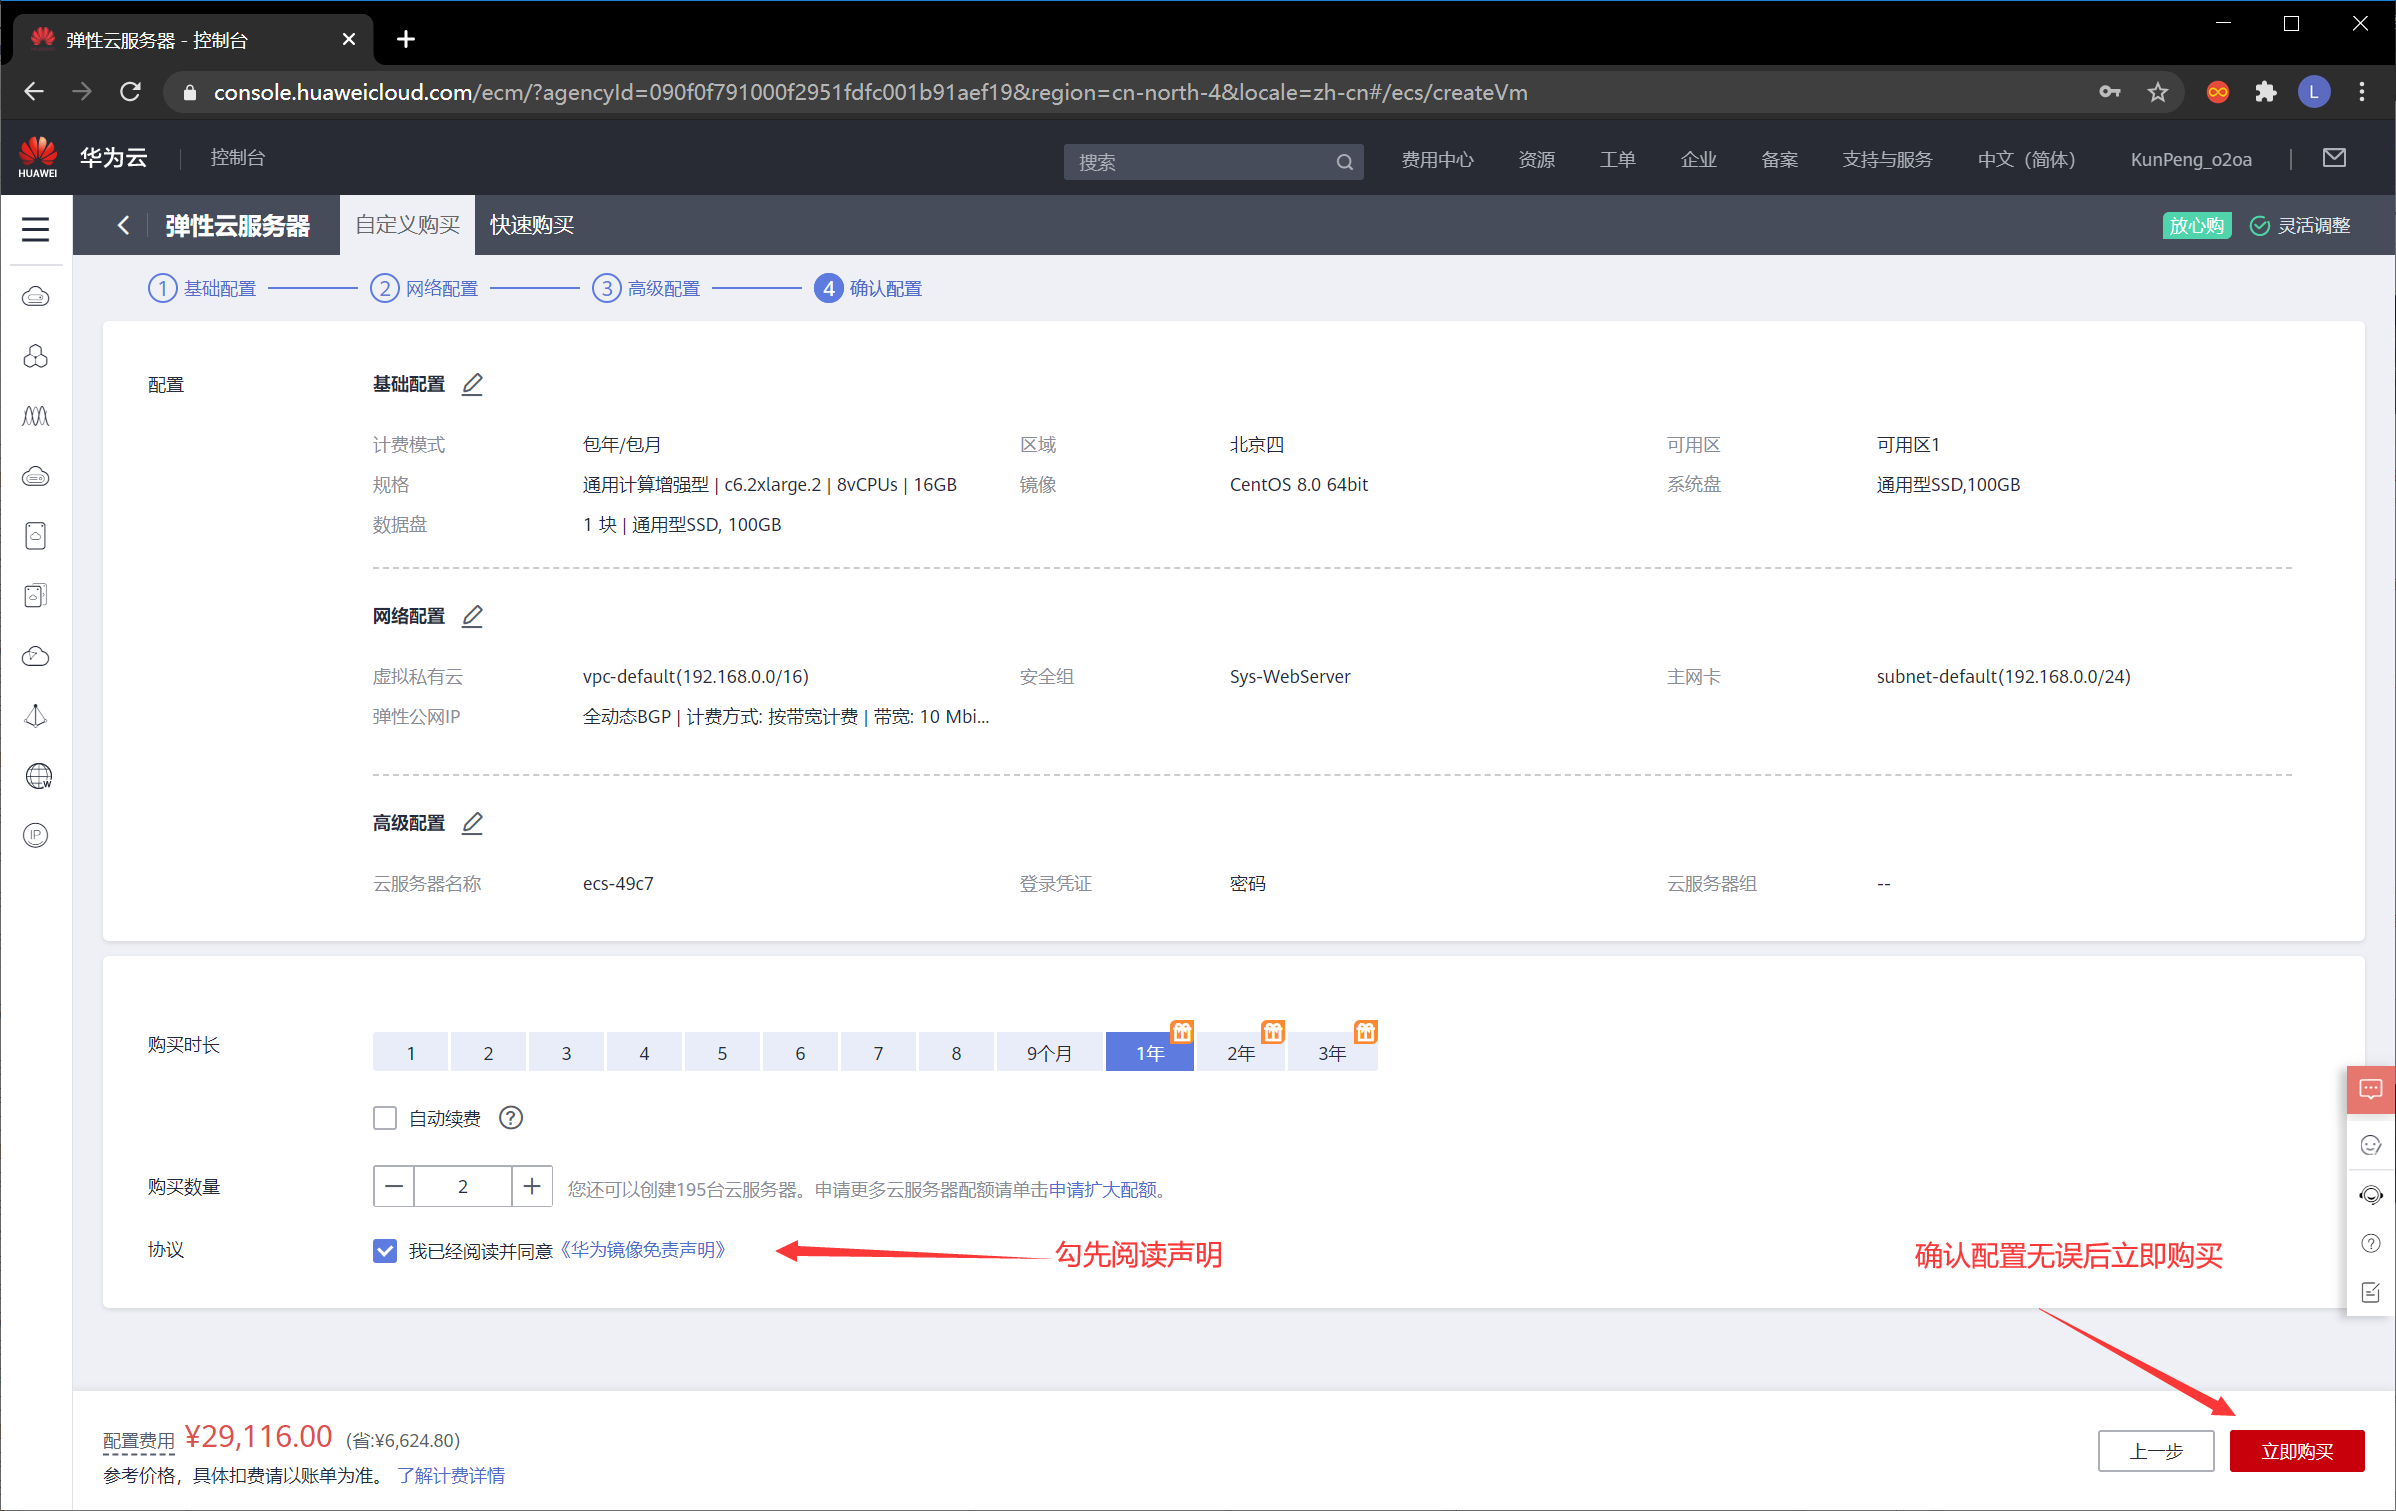This screenshot has width=2396, height=1511.
Task: Go to step 3 高级配置
Action: (x=646, y=288)
